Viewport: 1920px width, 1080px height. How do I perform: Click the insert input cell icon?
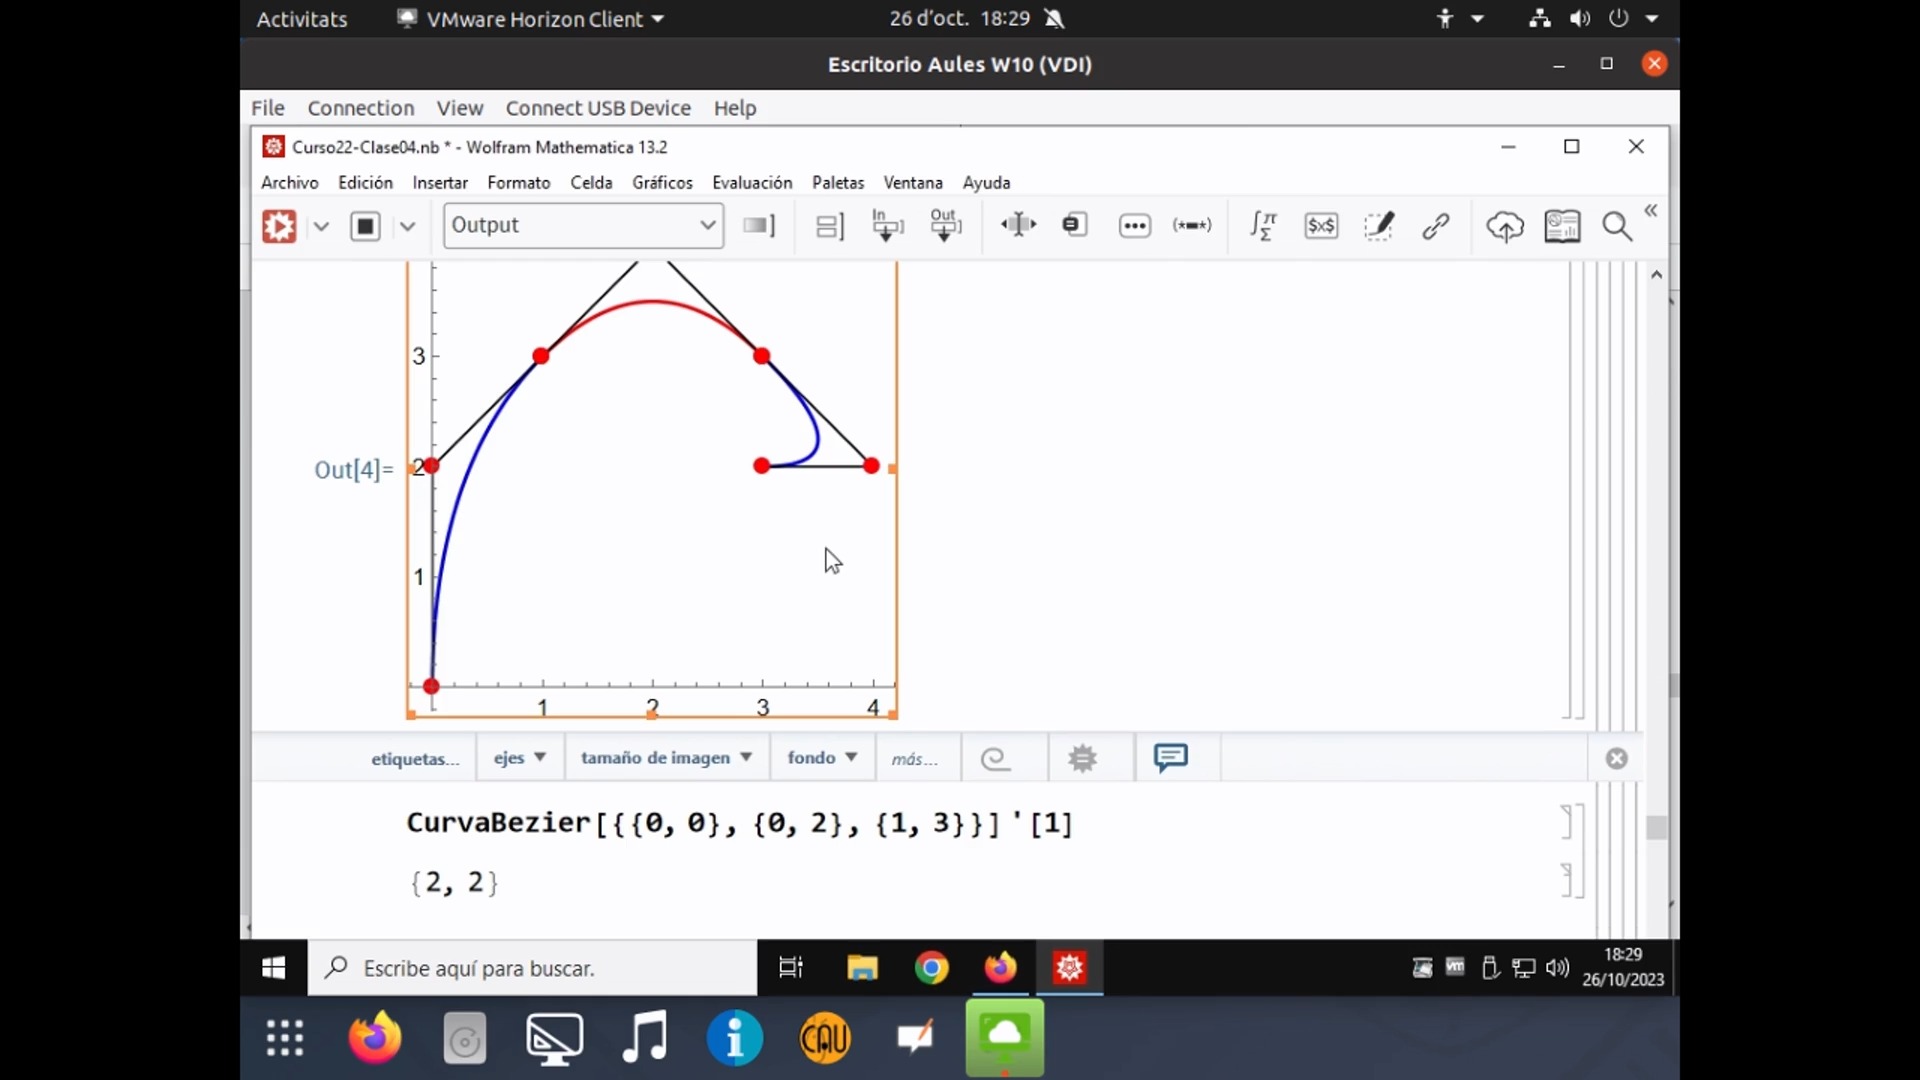[x=887, y=225]
